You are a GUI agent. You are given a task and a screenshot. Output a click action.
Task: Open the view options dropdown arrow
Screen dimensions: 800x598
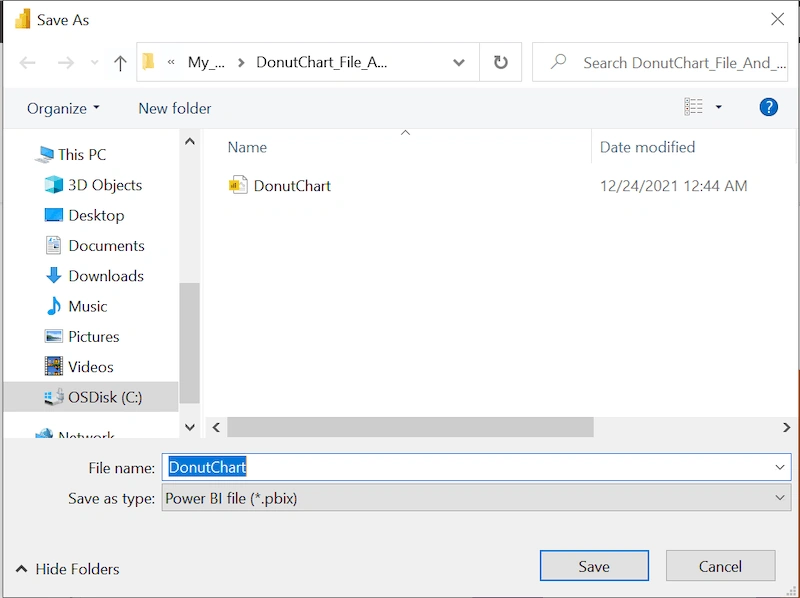[718, 107]
